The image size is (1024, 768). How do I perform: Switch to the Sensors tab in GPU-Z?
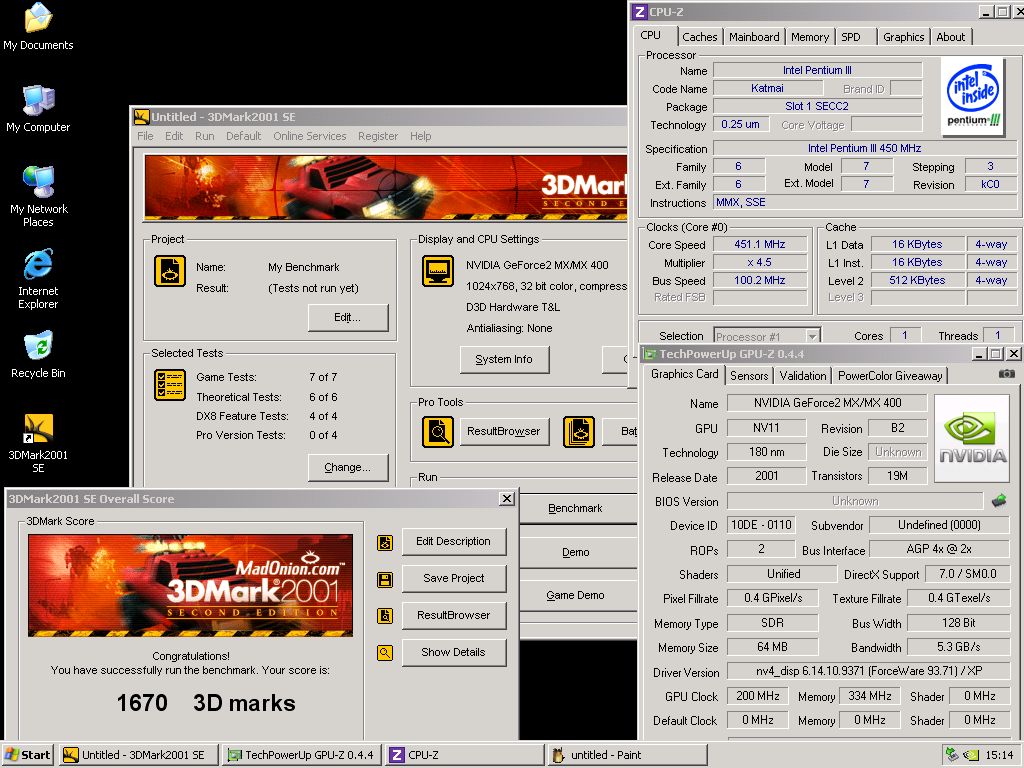tap(749, 376)
